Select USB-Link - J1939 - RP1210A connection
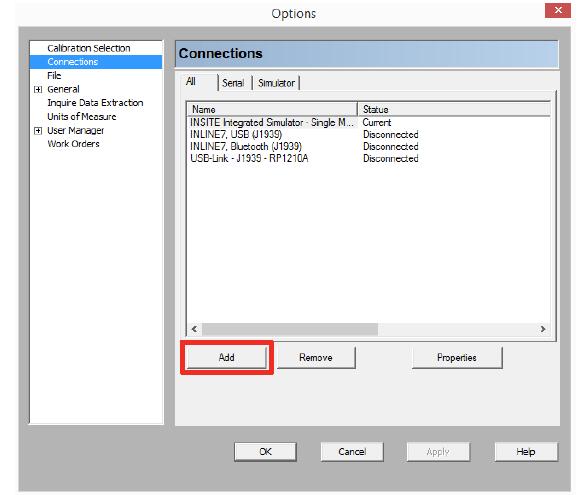Screen dimensions: 585x495 tap(249, 158)
